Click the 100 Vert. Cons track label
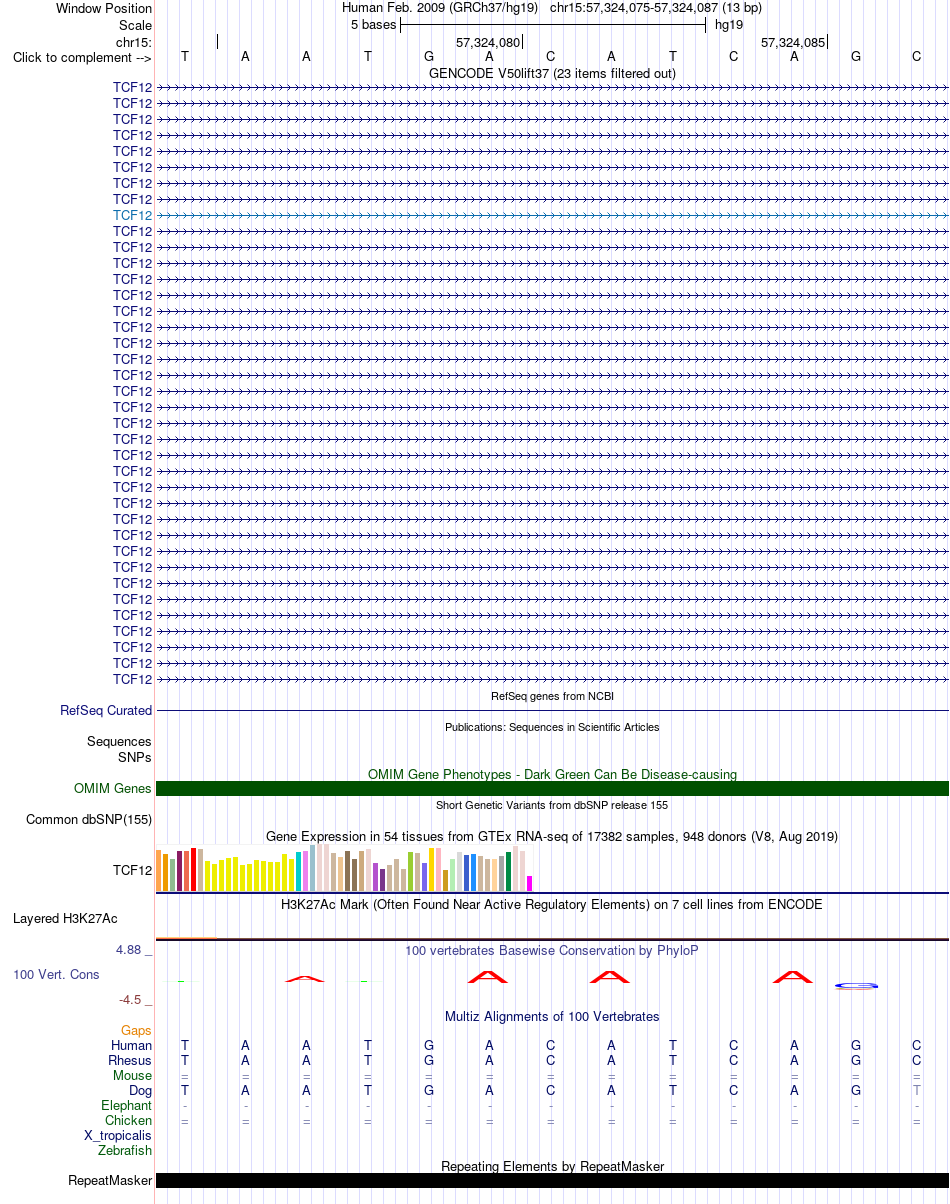Image resolution: width=950 pixels, height=1204 pixels. pos(56,974)
